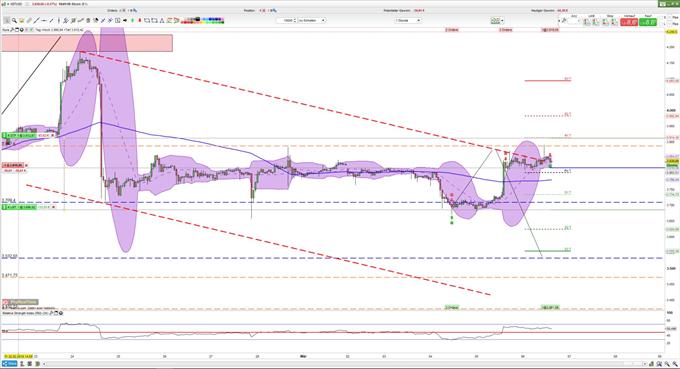This screenshot has width=680, height=369.
Task: Pick the black swatch in color palette
Action: click(198, 19)
